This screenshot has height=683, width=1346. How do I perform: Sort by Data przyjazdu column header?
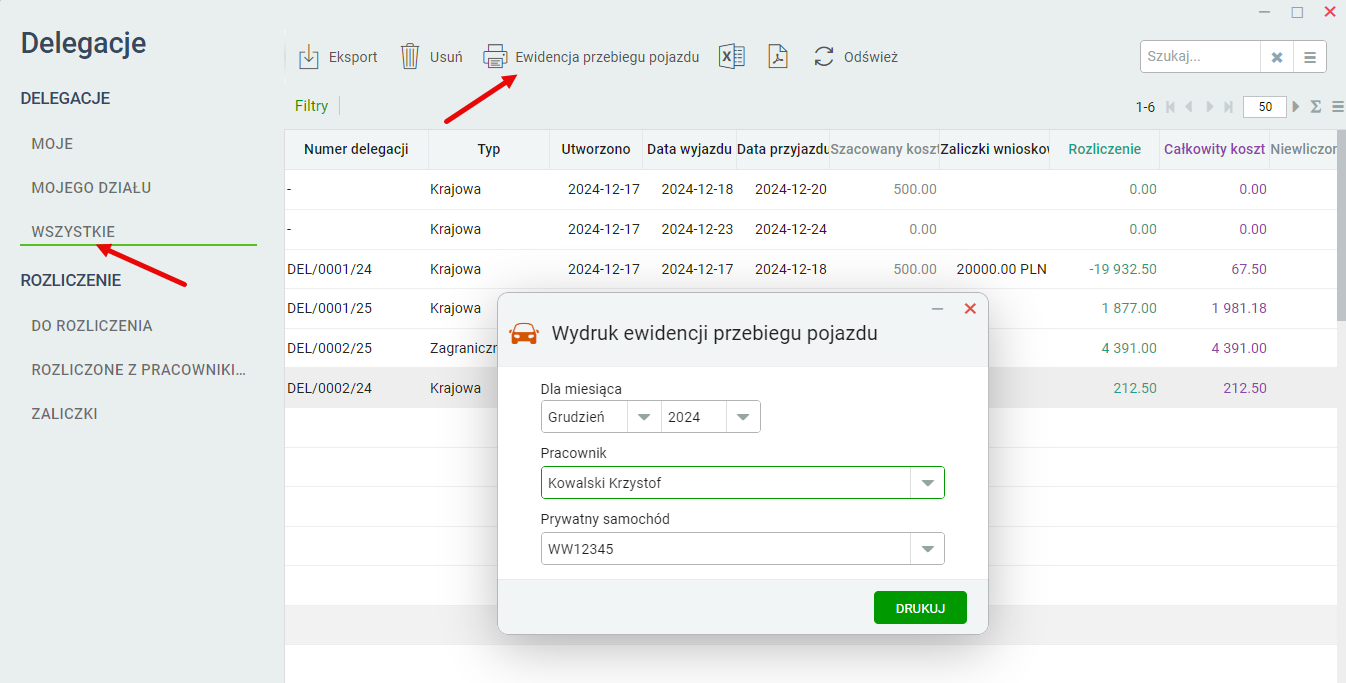[x=783, y=149]
